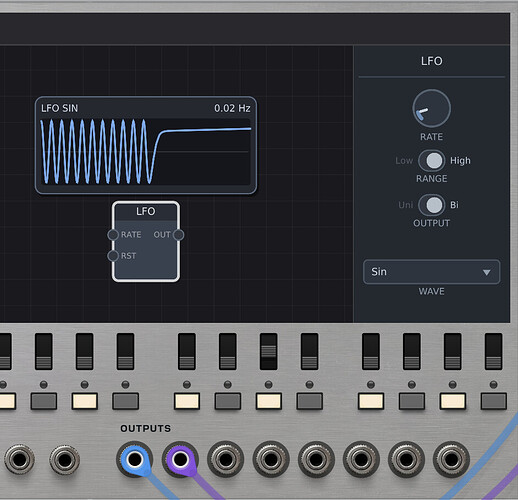
Task: Click the third jack in the OUTPUTS row
Action: click(226, 459)
